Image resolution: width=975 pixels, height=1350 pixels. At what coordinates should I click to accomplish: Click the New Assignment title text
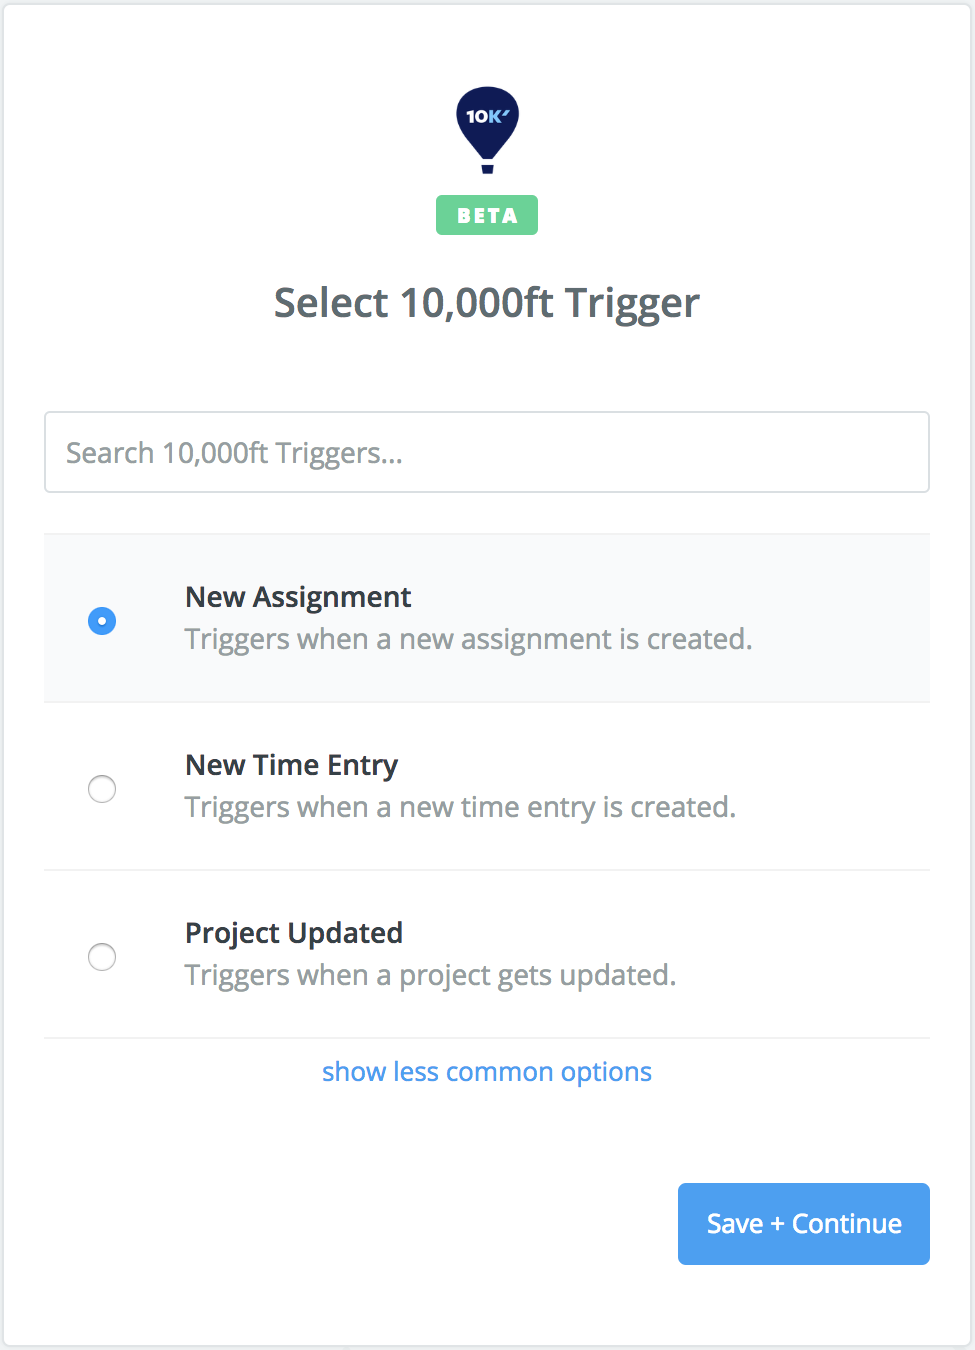[x=298, y=597]
